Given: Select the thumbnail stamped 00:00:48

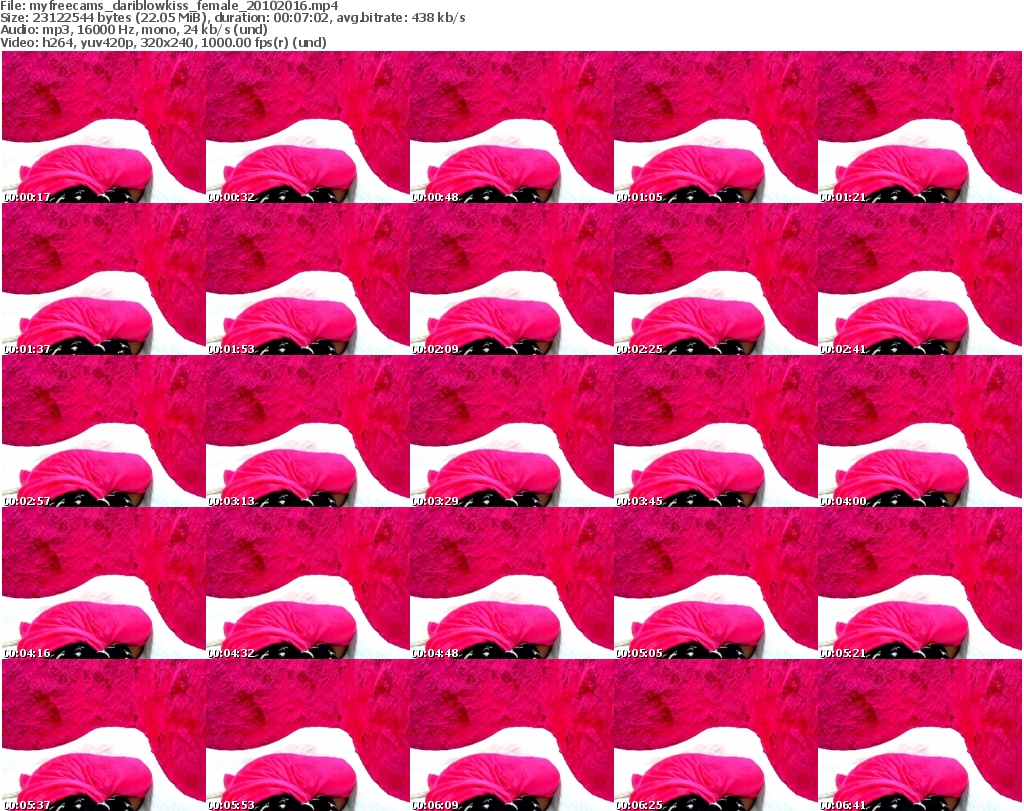Looking at the screenshot, I should 511,127.
